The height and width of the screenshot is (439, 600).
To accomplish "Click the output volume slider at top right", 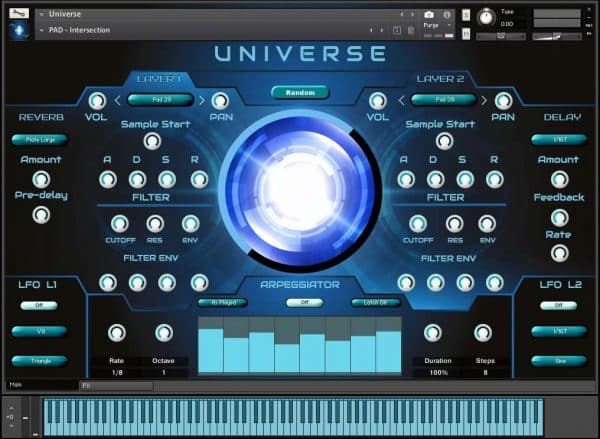I will (557, 36).
